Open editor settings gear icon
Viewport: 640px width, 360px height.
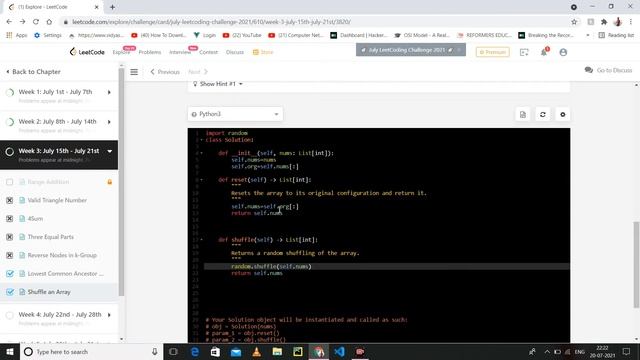click(563, 115)
